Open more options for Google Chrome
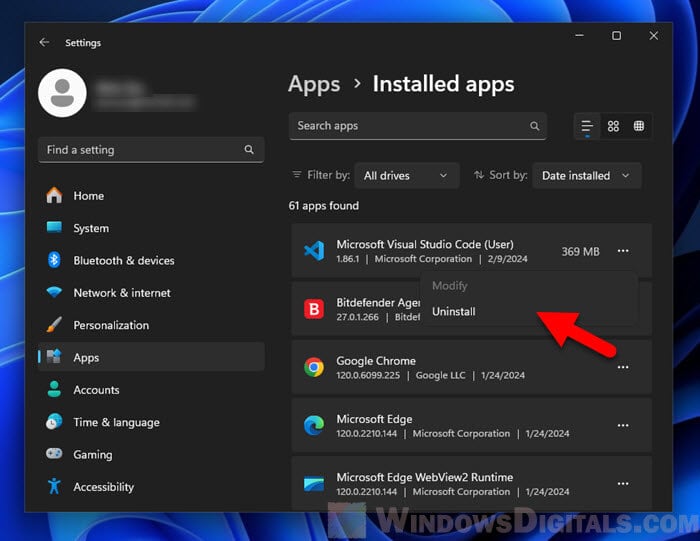 click(x=623, y=367)
